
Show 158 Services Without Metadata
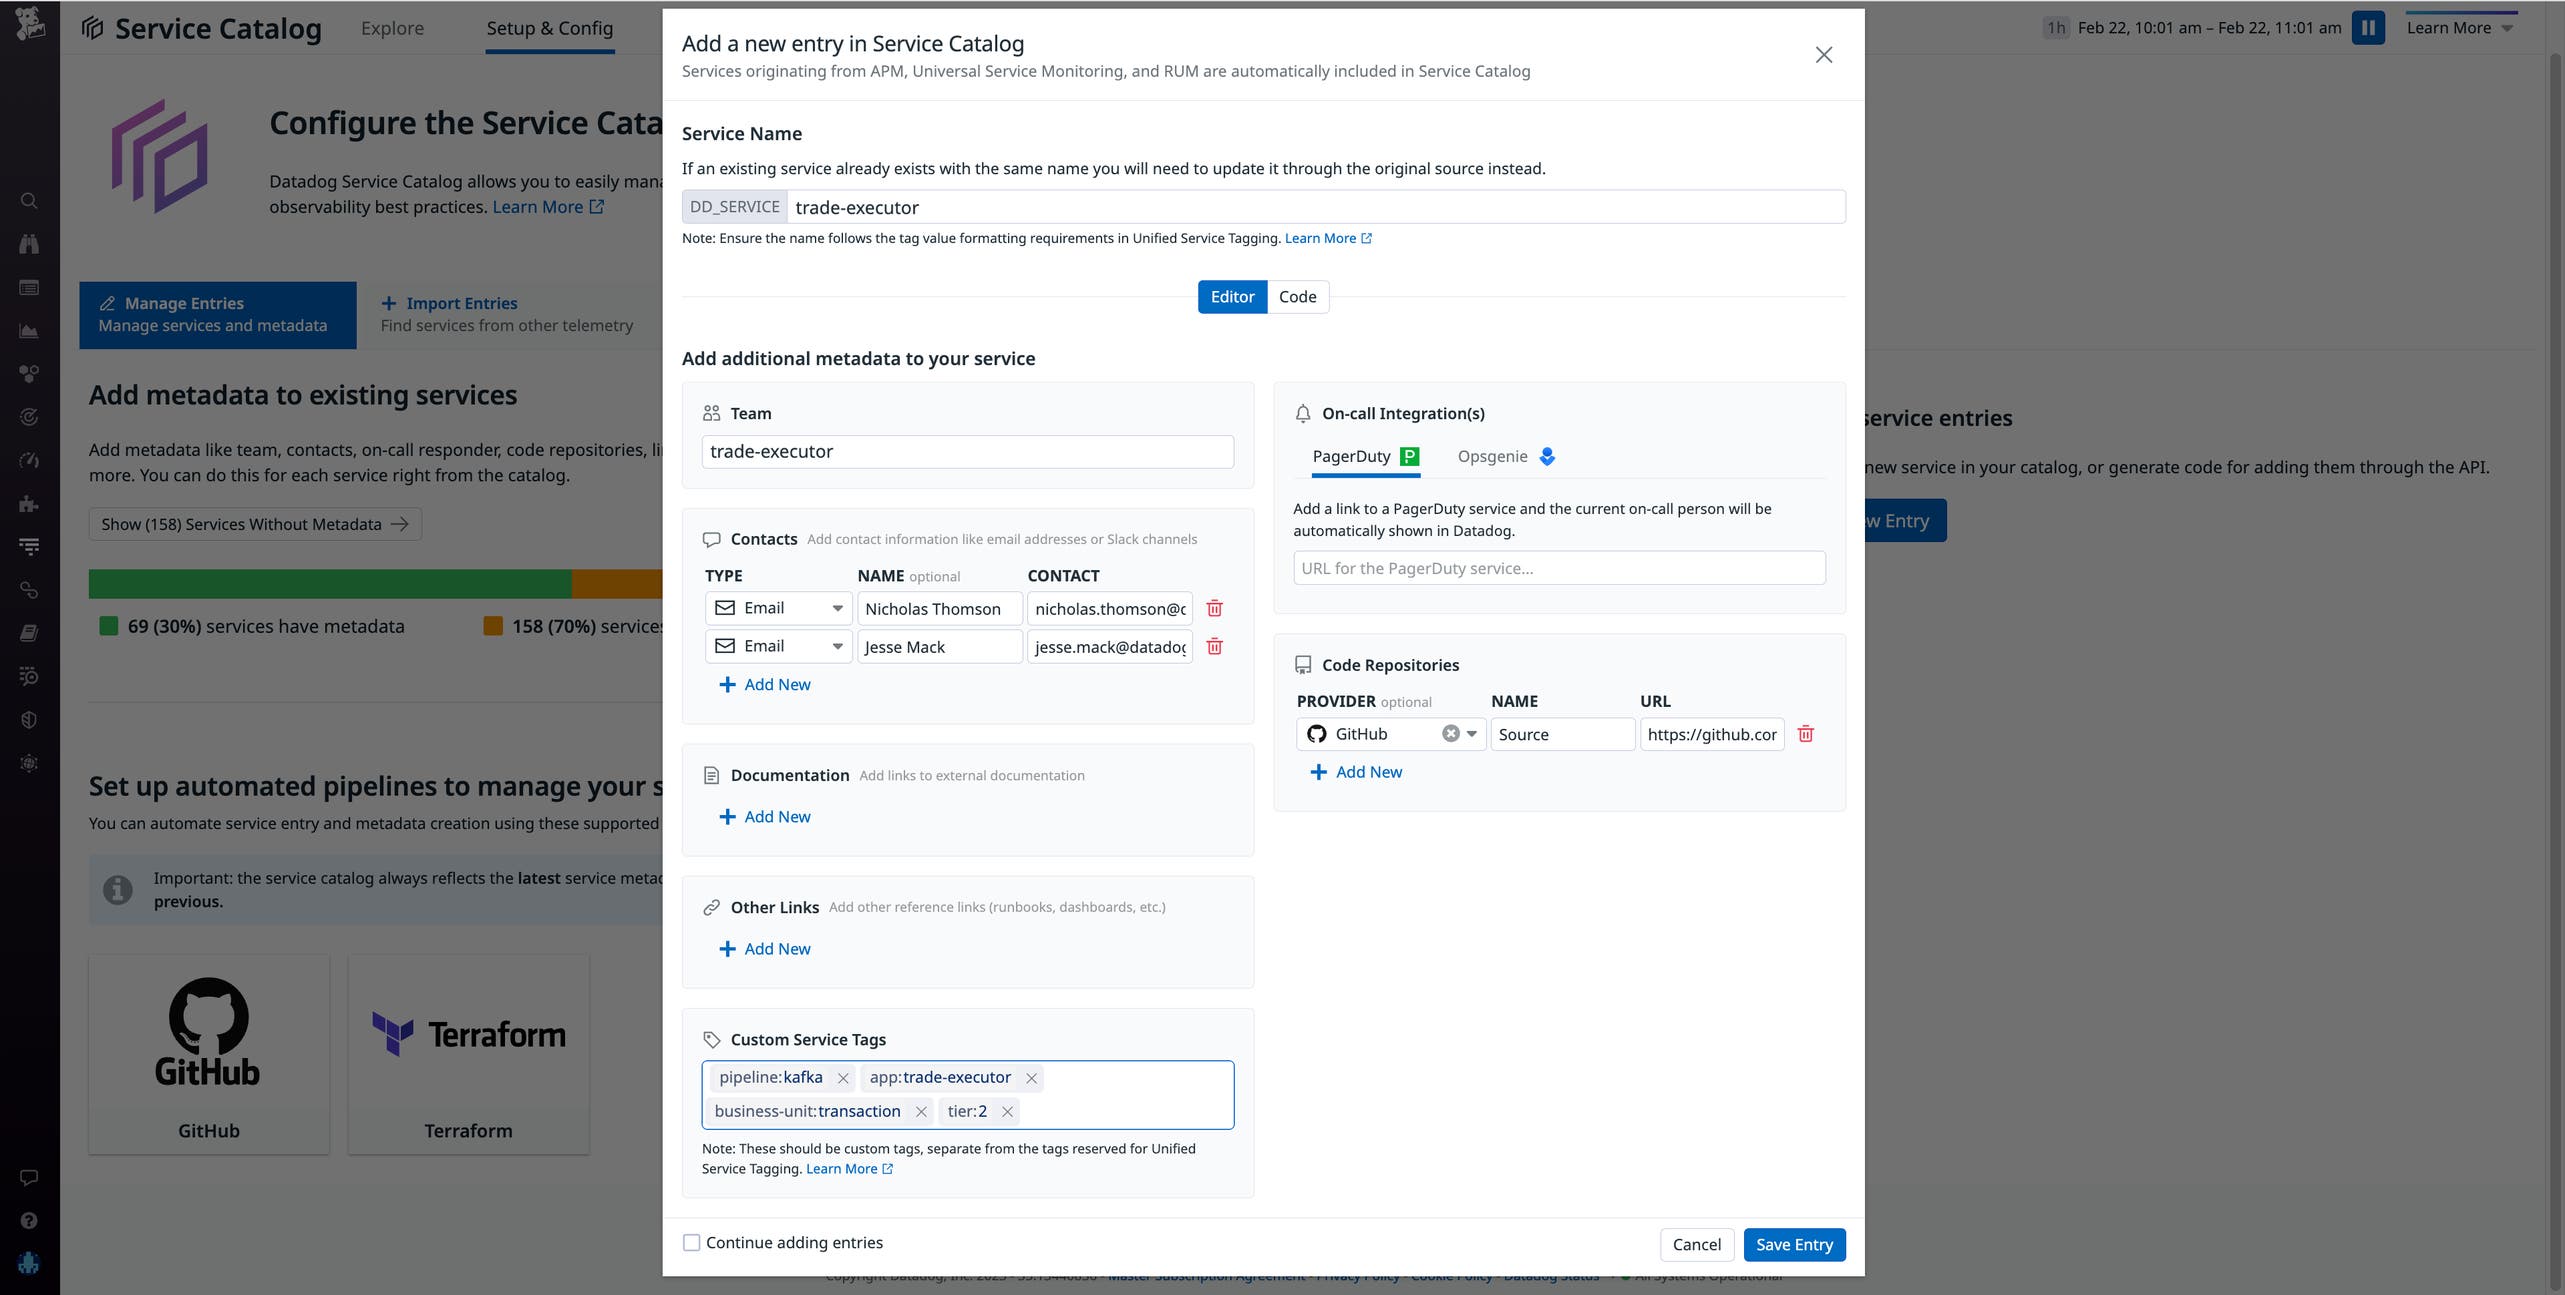point(255,524)
